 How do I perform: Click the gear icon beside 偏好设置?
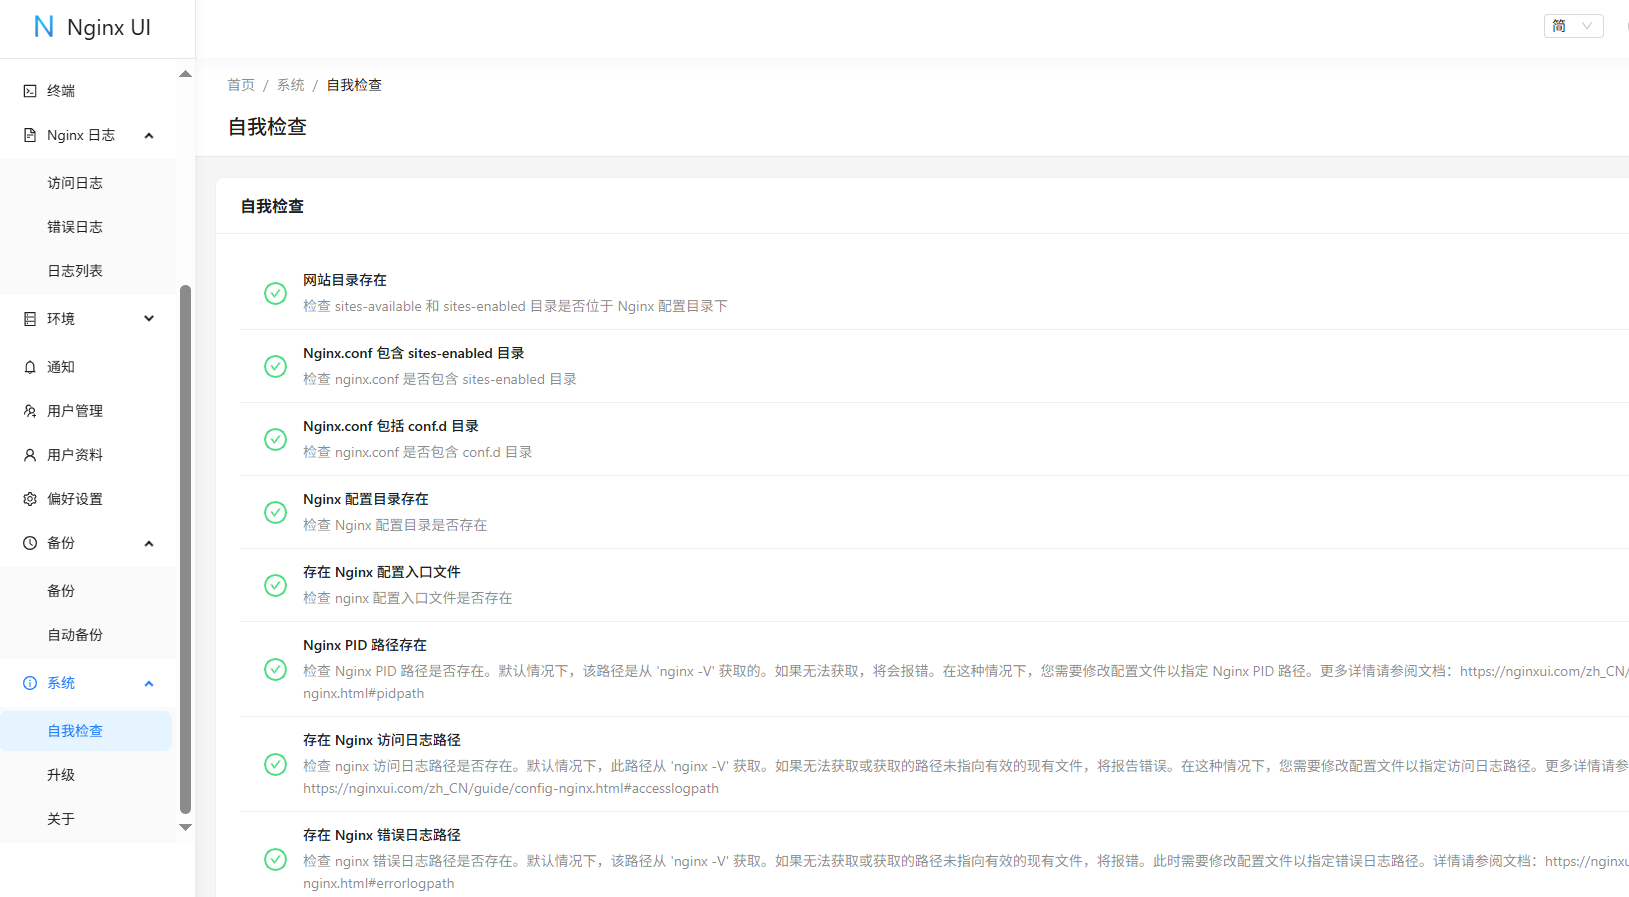click(x=30, y=499)
